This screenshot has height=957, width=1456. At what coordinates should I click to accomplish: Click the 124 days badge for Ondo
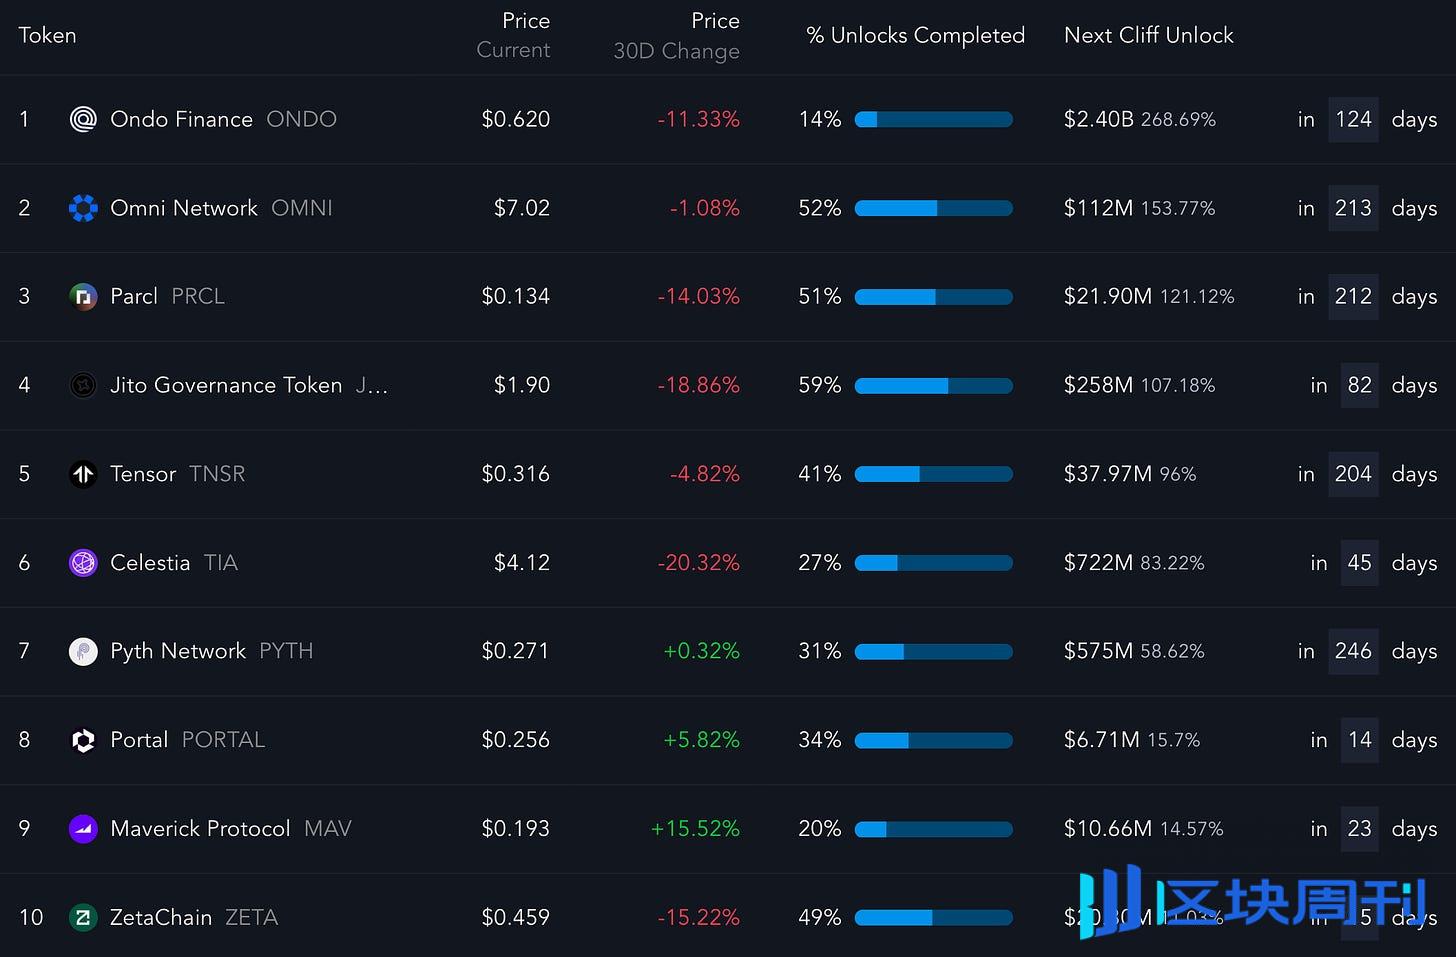pyautogui.click(x=1353, y=120)
